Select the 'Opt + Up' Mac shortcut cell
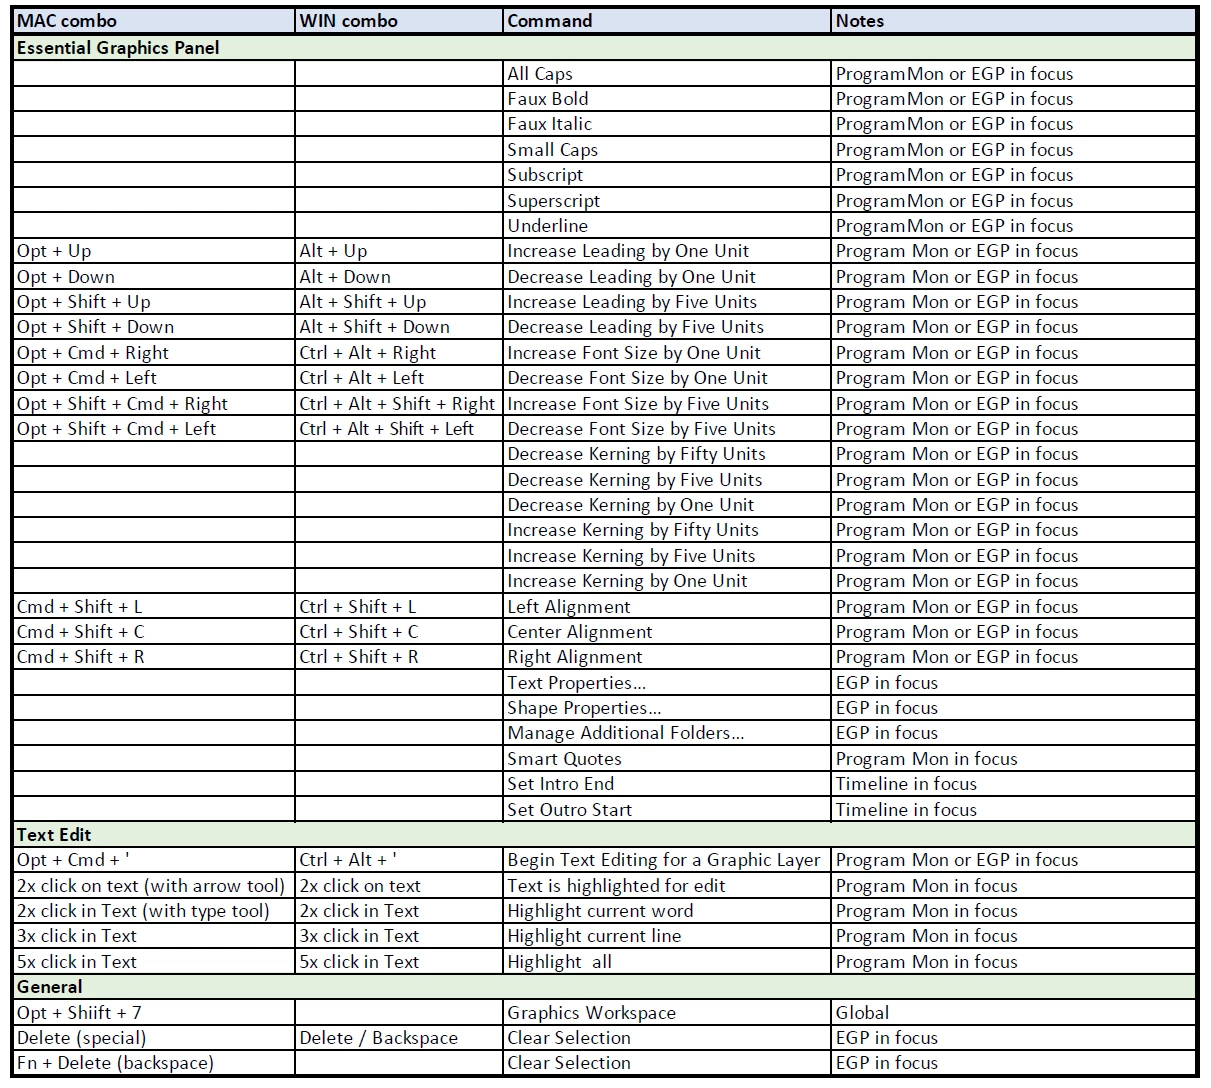This screenshot has height=1088, width=1211. click(154, 251)
